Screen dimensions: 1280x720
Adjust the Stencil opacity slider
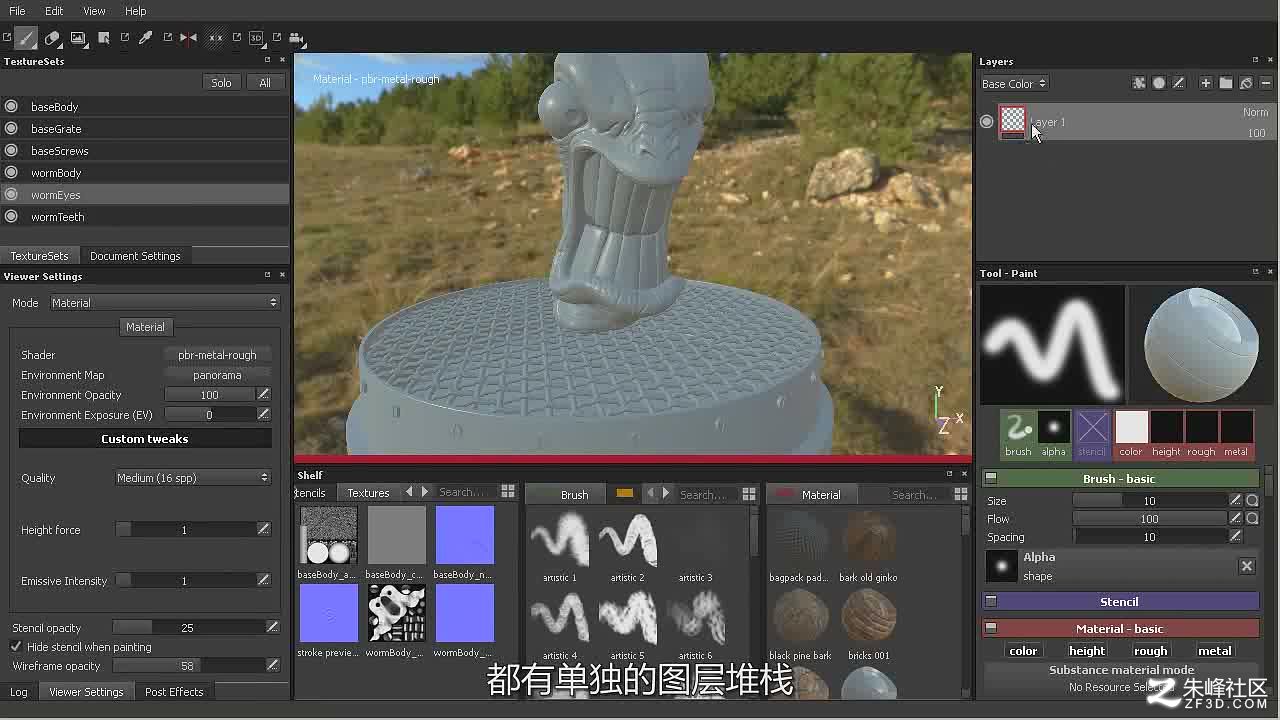[187, 628]
